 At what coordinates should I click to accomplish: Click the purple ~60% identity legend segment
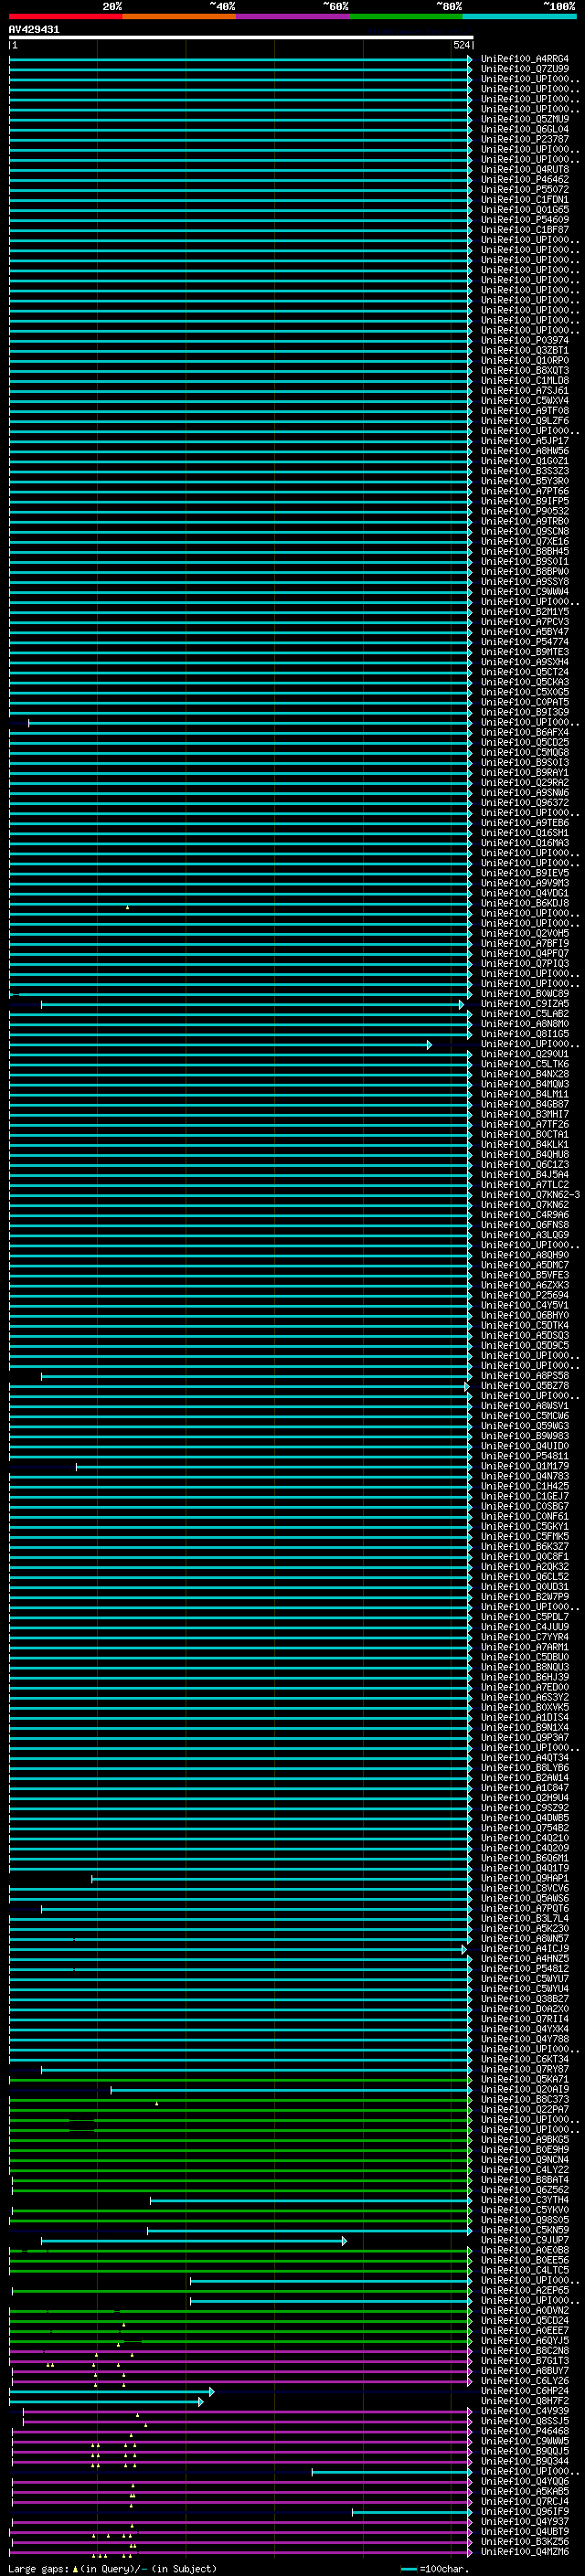click(x=293, y=16)
